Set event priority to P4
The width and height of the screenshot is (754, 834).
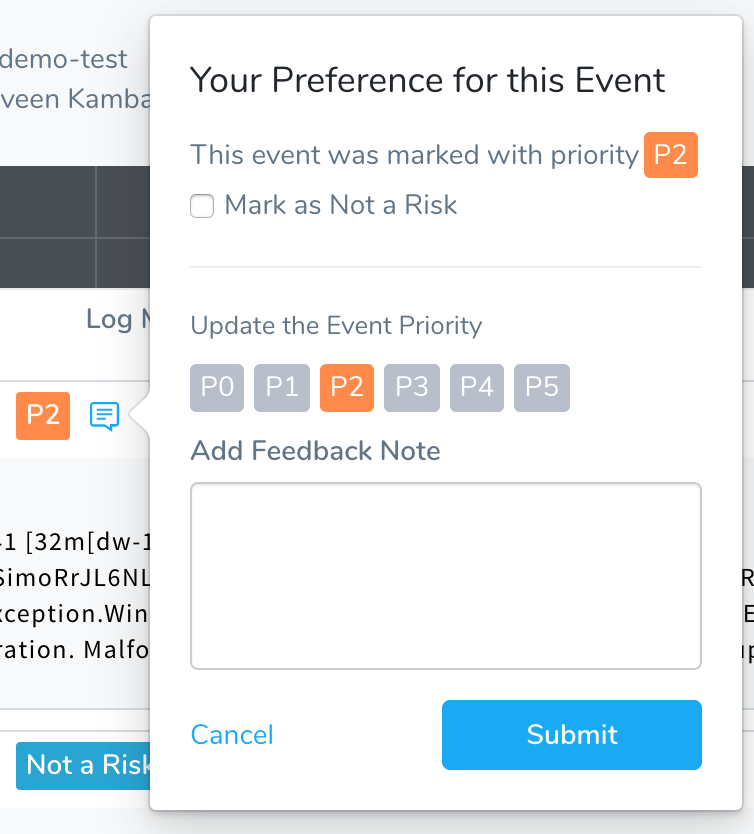pyautogui.click(x=477, y=388)
